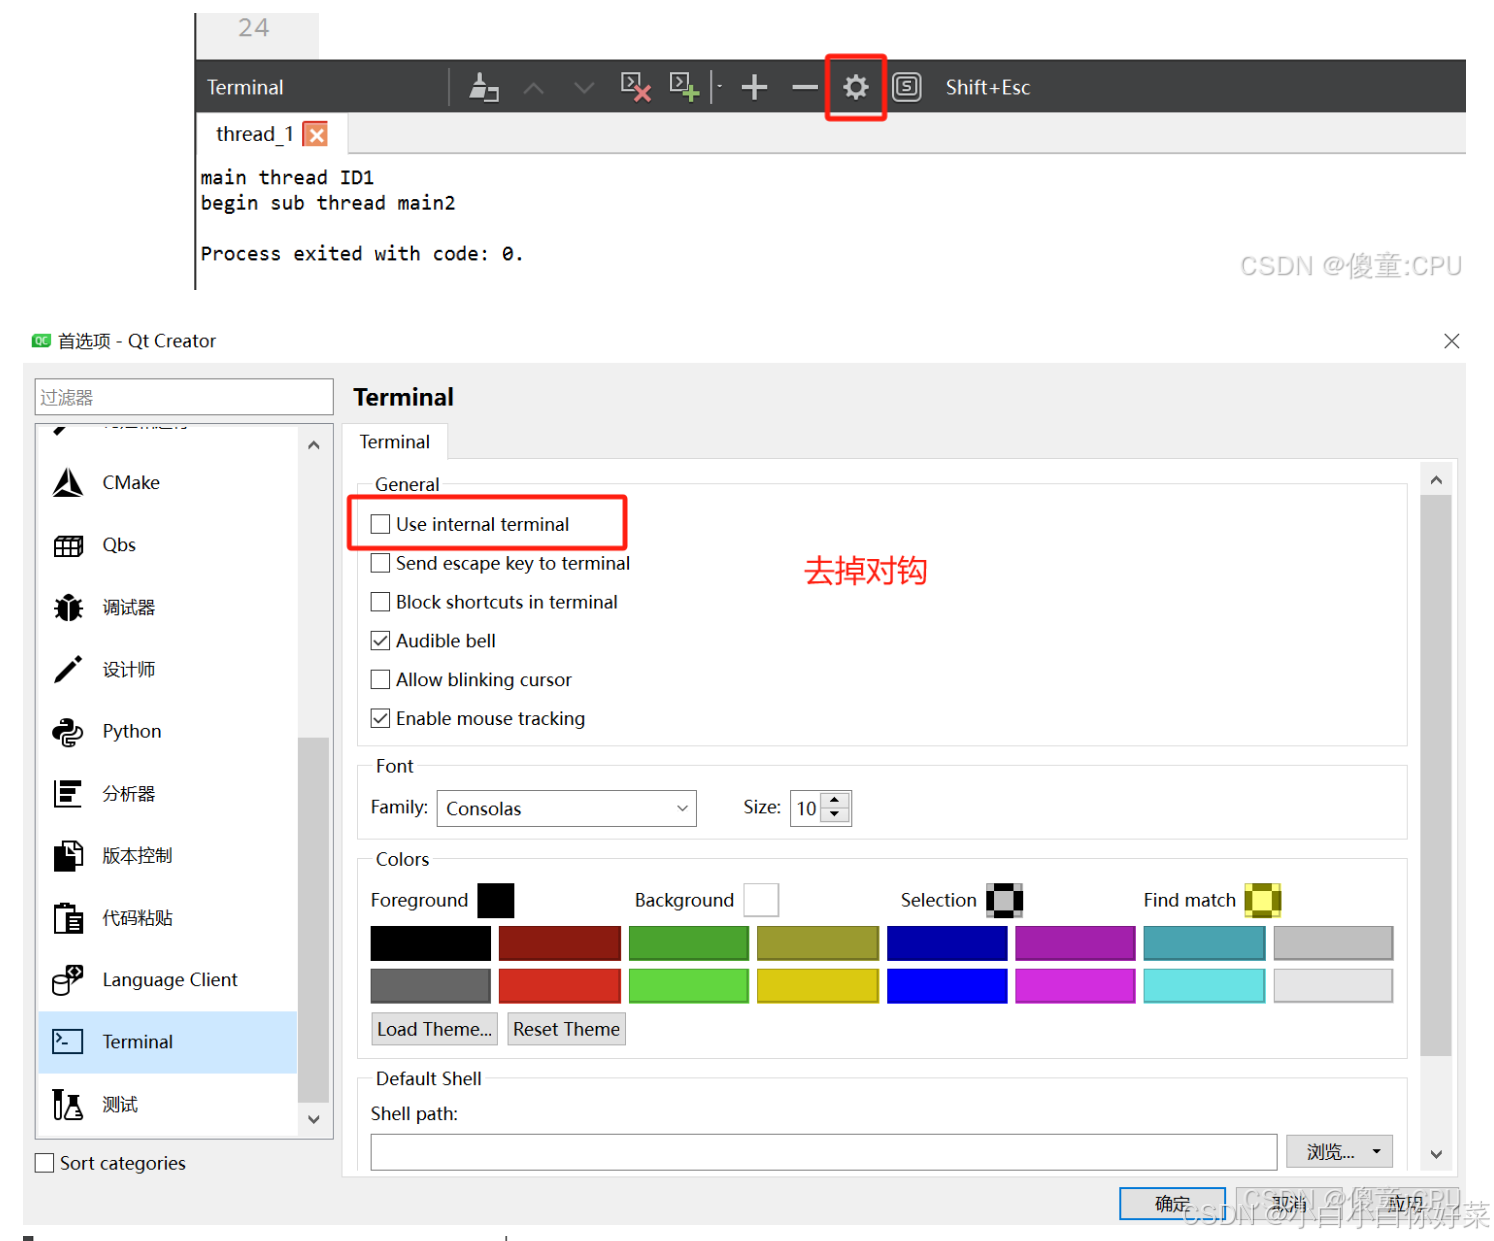Pick the Selection color swatch

(x=1004, y=900)
